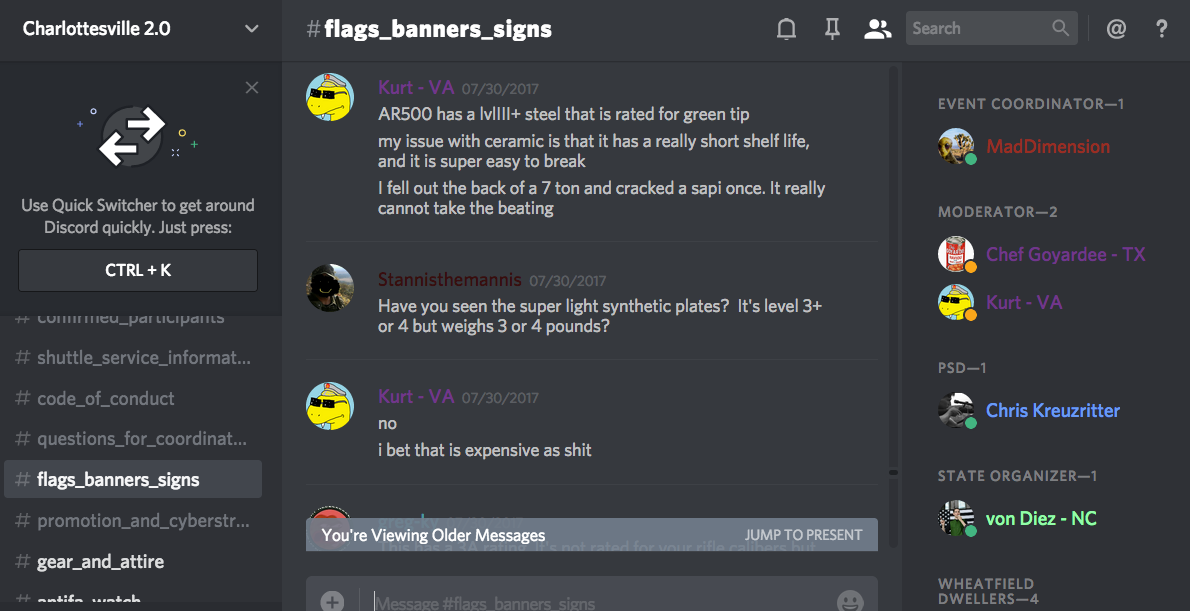Viewport: 1190px width, 611px height.
Task: Click the CTRL + K button
Action: pos(138,270)
